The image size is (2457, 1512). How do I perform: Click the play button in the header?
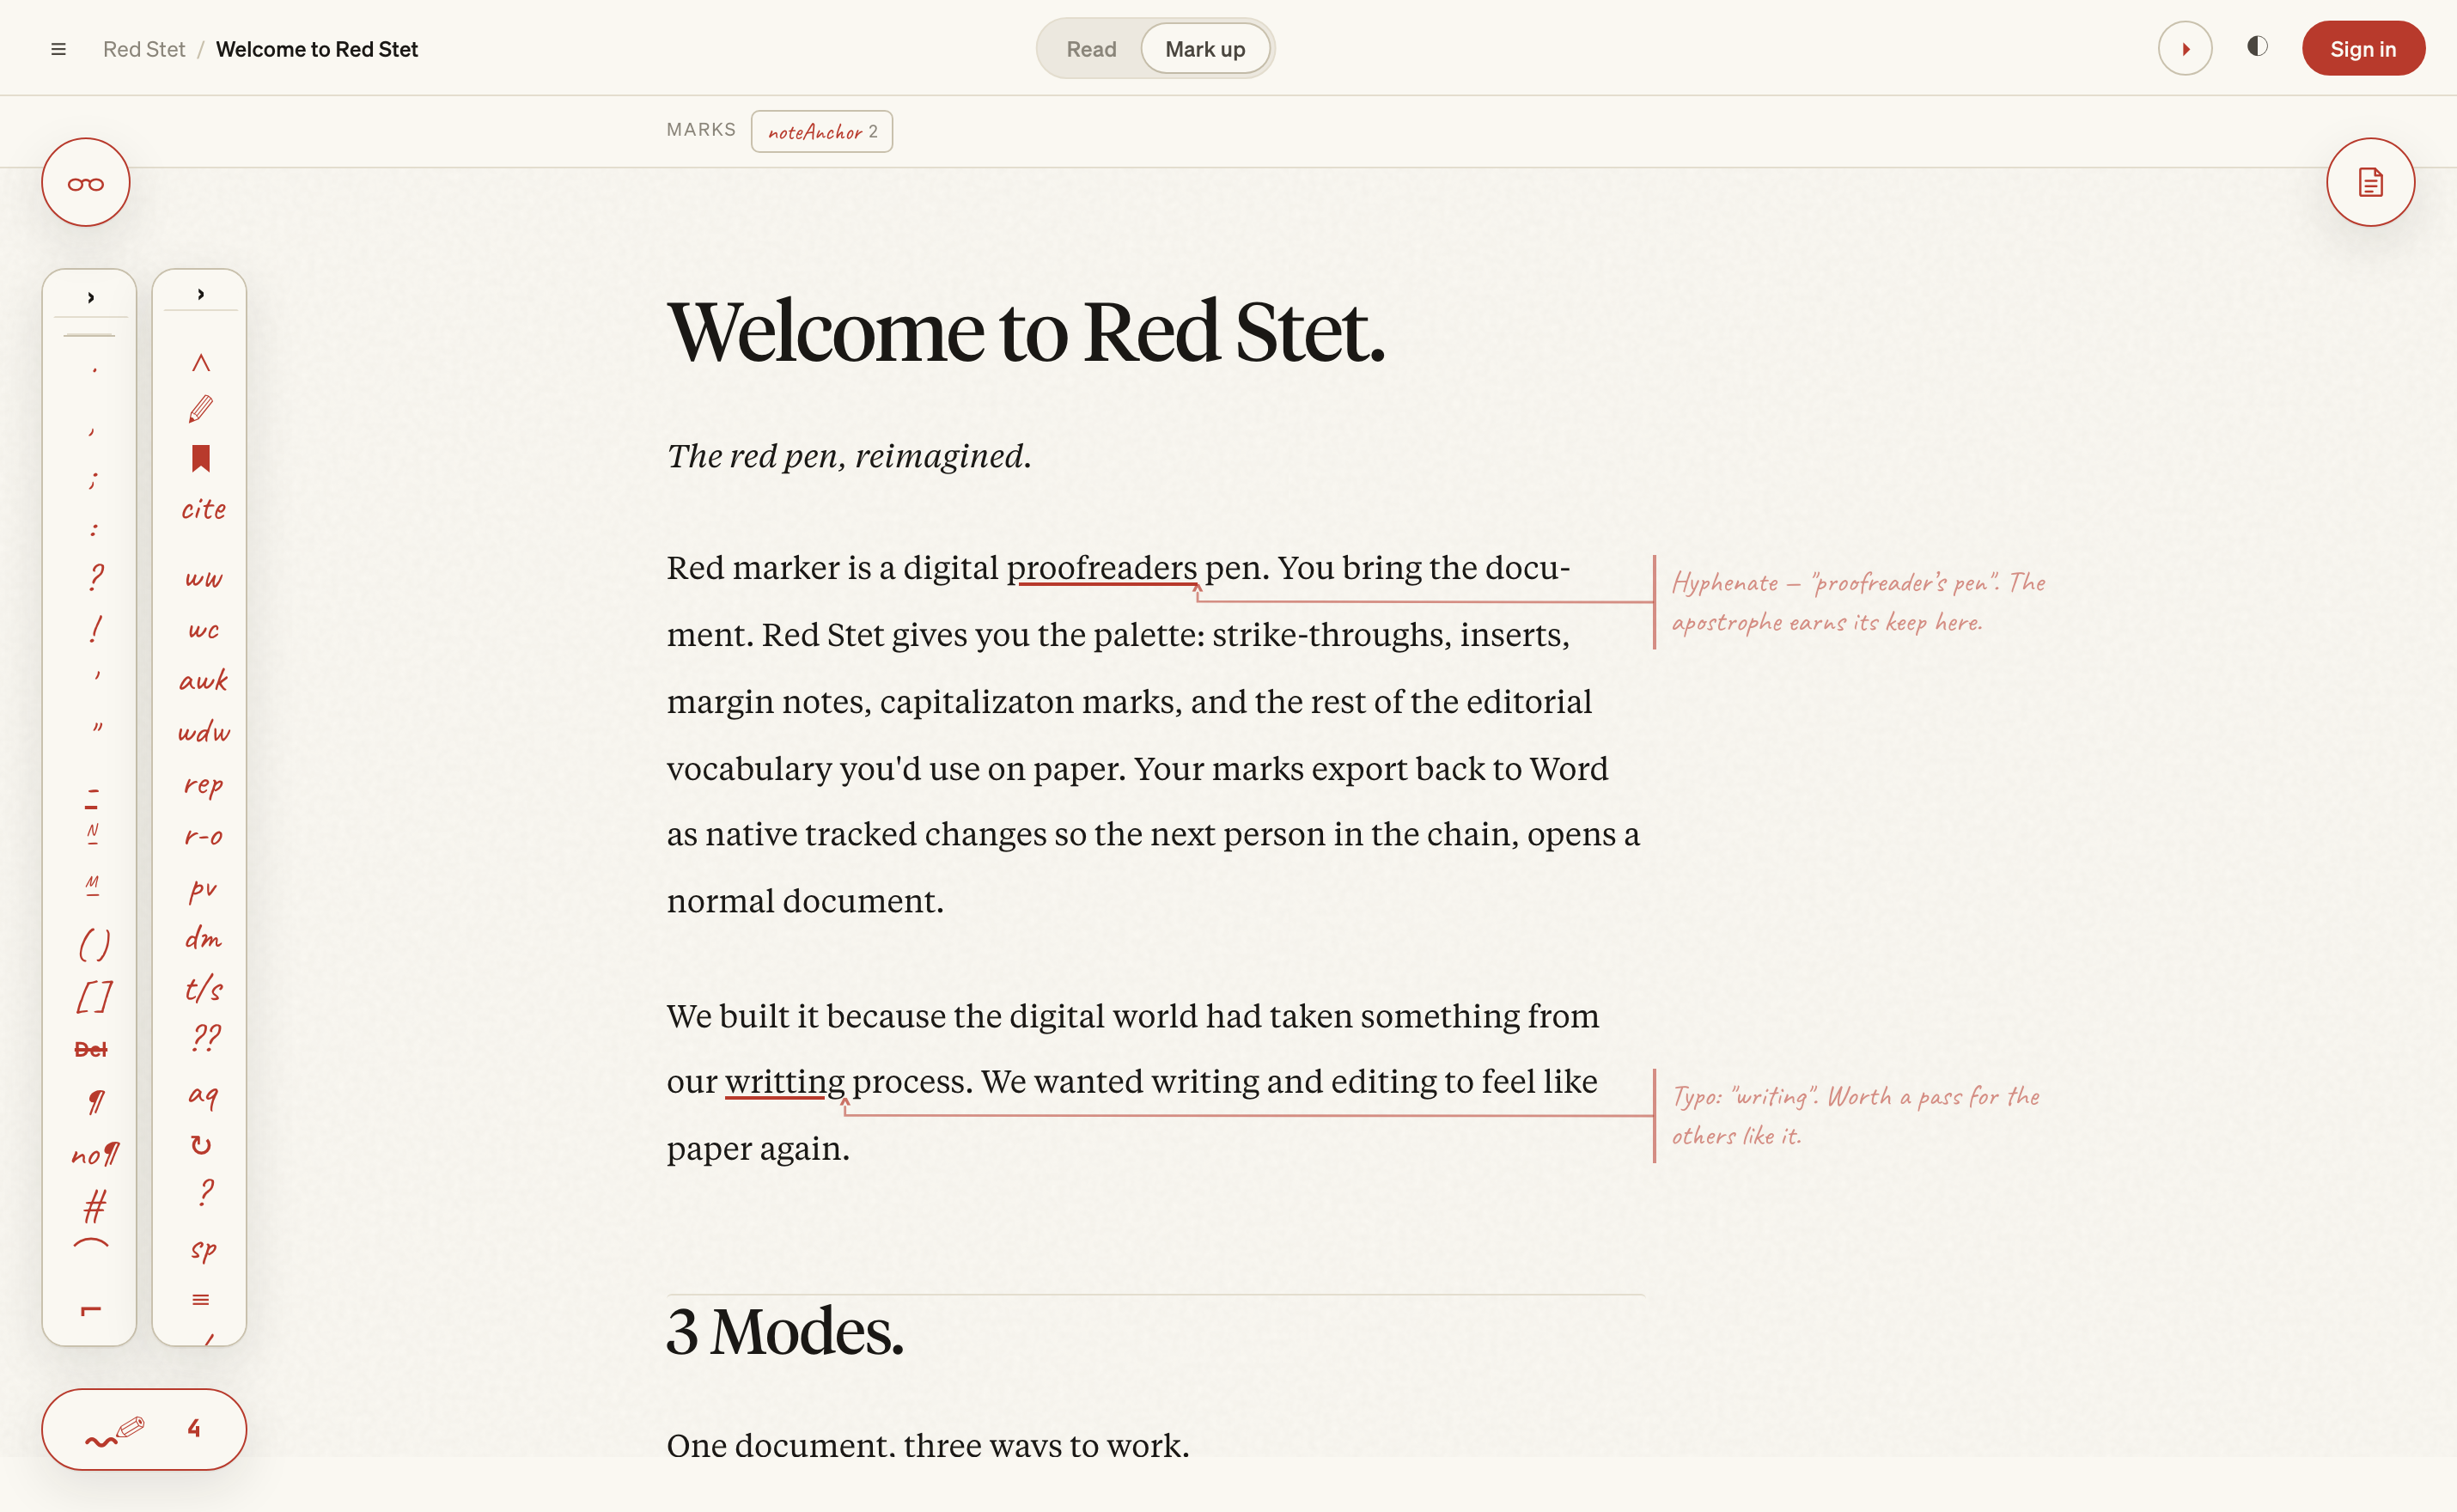[x=2185, y=49]
